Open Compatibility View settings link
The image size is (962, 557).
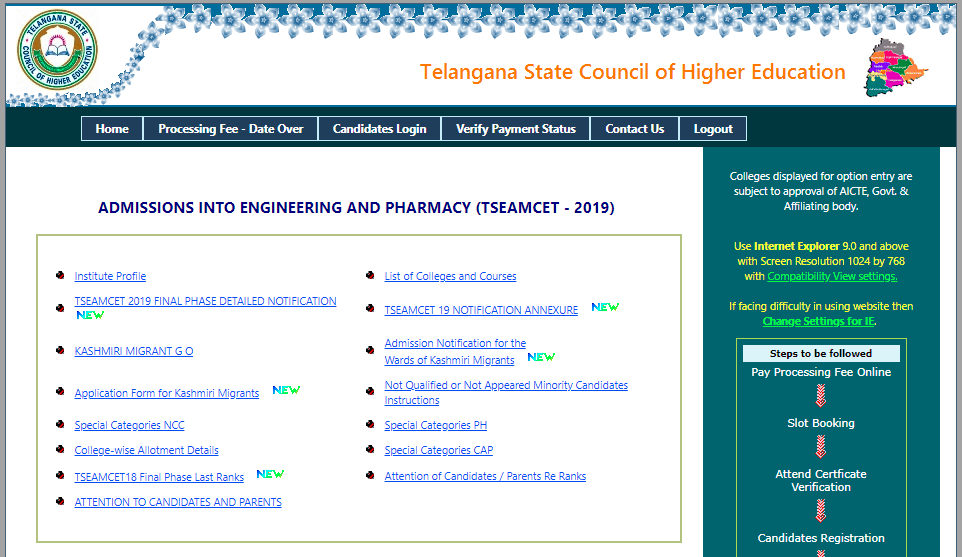click(x=832, y=276)
